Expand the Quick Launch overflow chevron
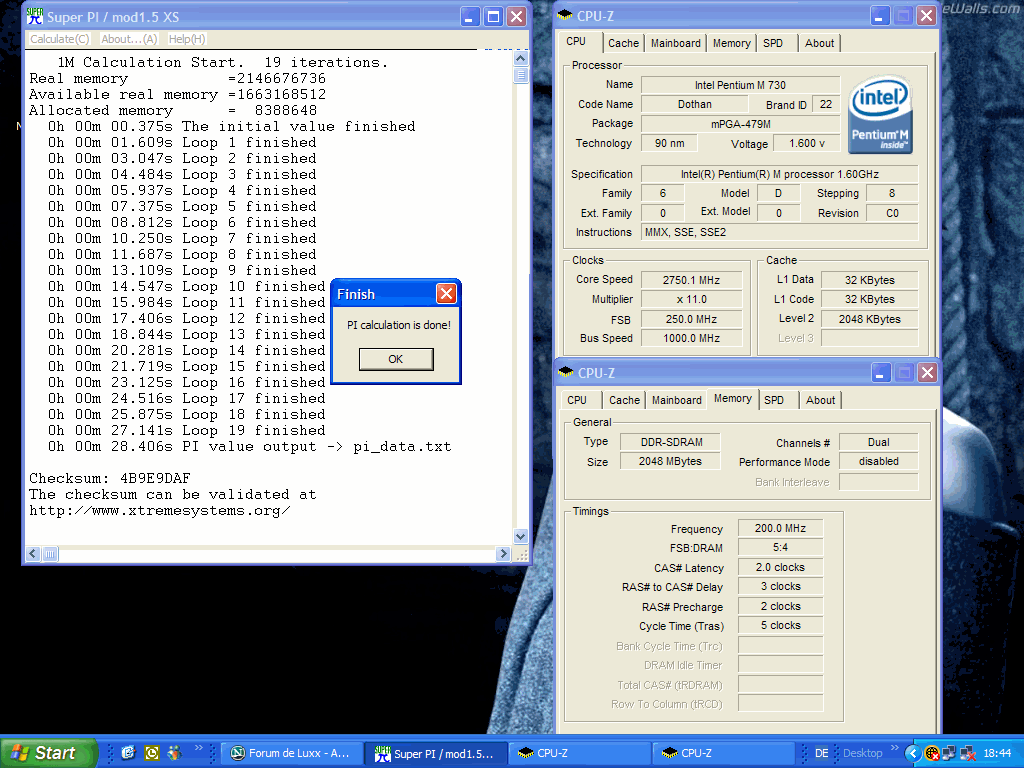The width and height of the screenshot is (1024, 768). pyautogui.click(x=199, y=748)
